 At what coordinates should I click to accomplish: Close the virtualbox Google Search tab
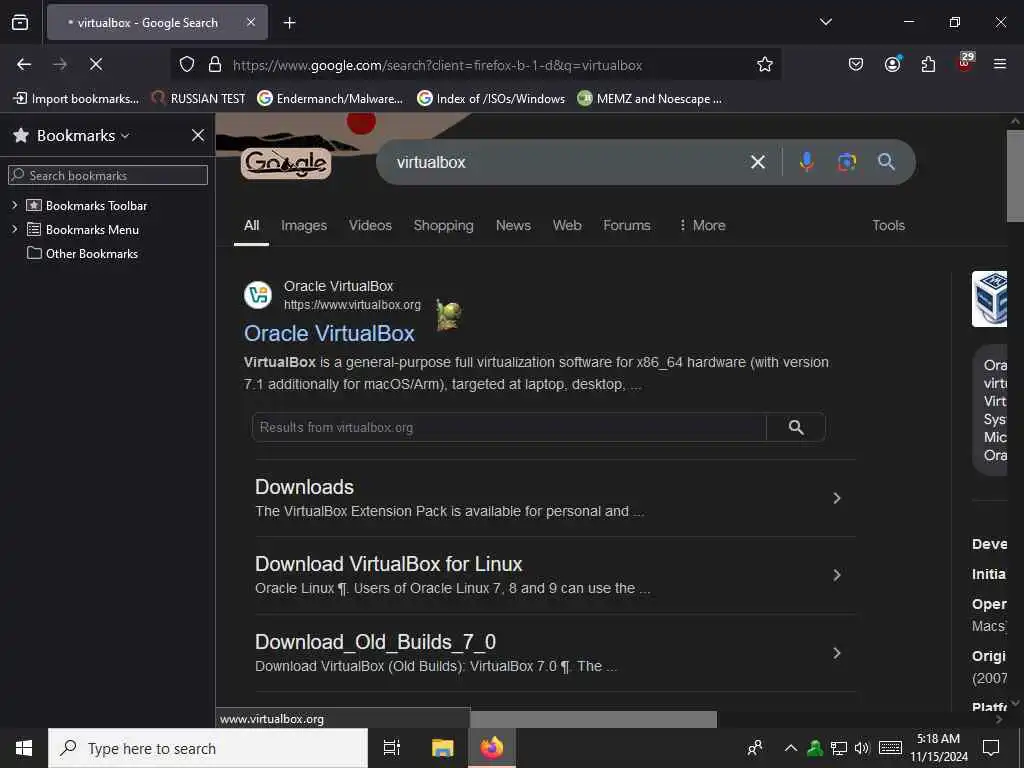[x=251, y=22]
